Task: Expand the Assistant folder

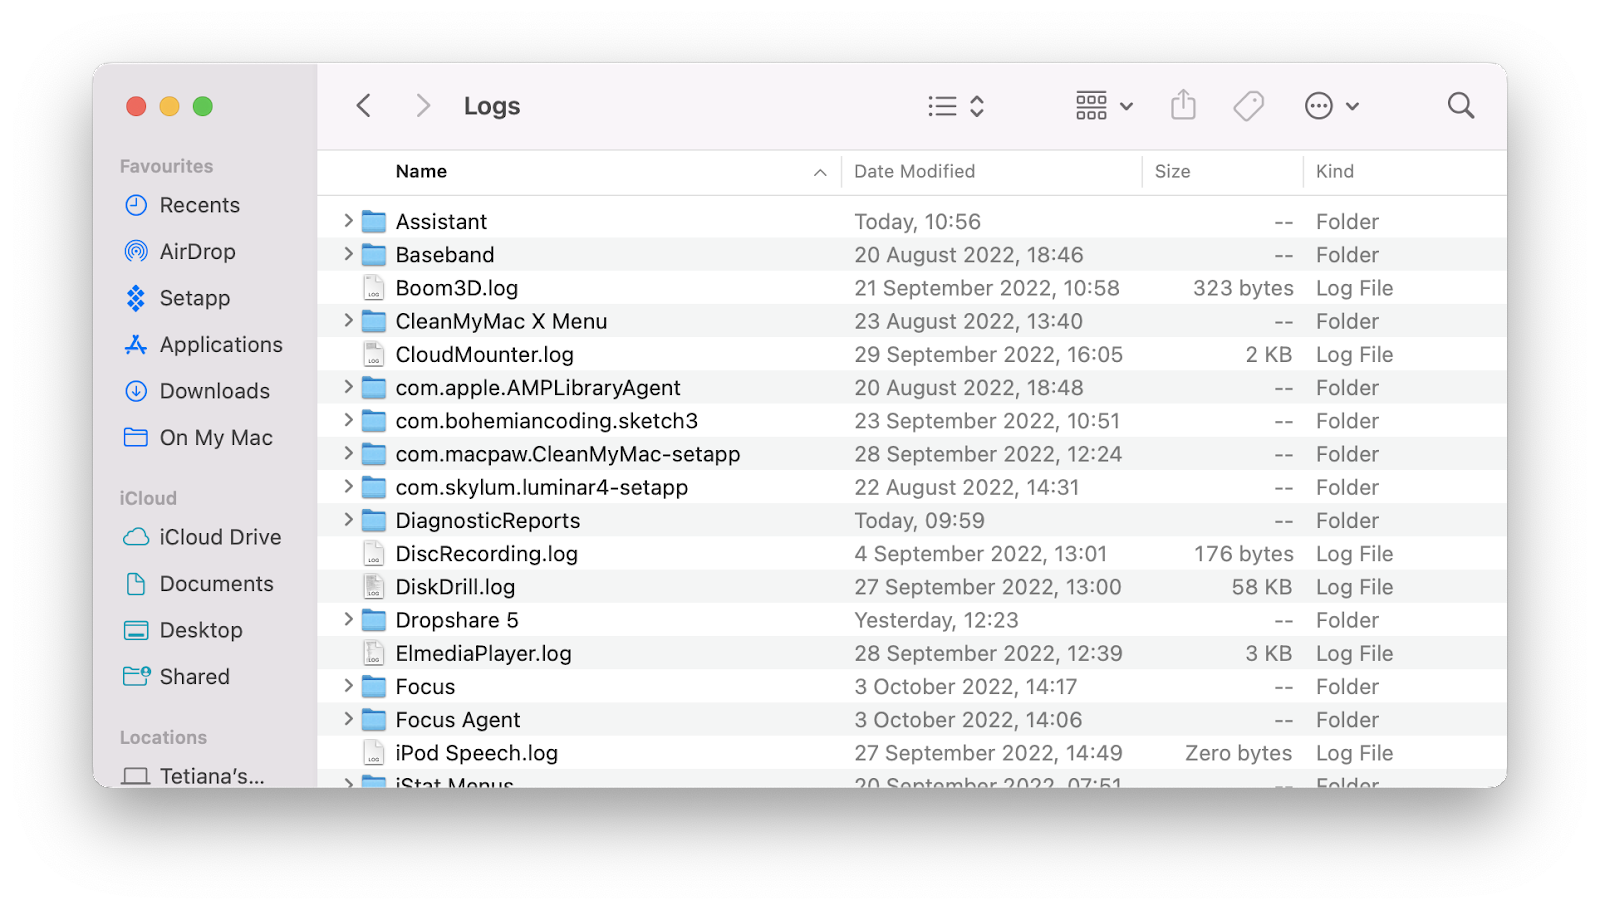Action: tap(348, 220)
